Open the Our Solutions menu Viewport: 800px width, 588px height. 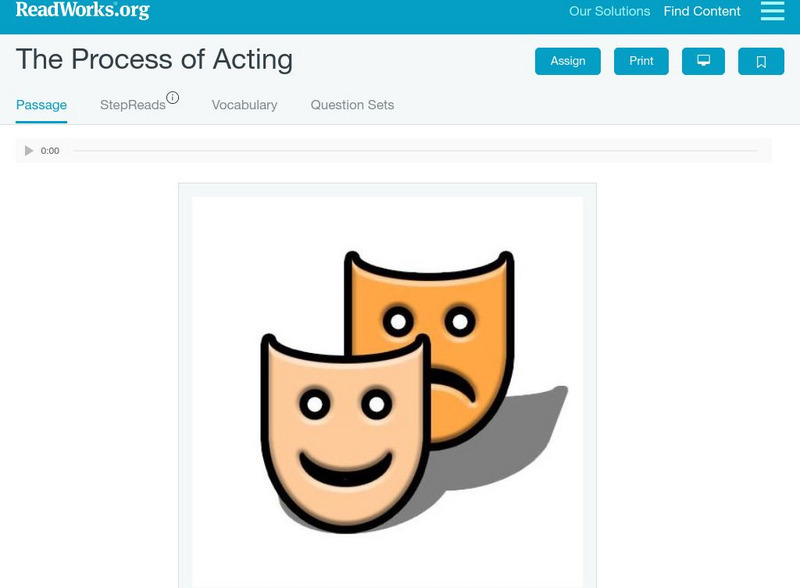[610, 12]
